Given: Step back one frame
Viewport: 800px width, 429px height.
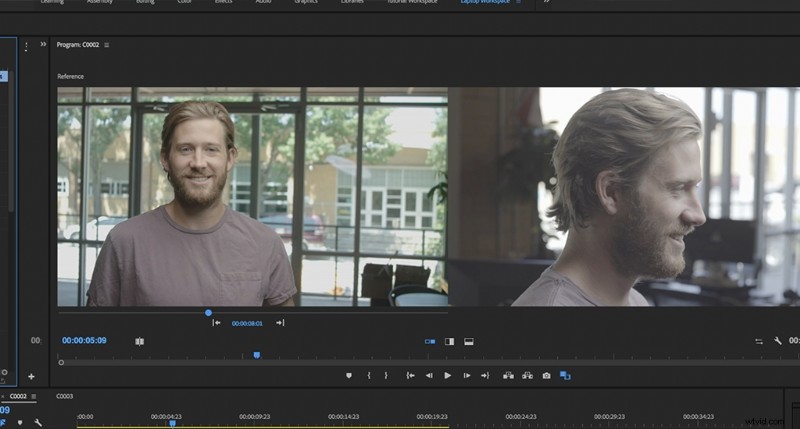Looking at the screenshot, I should [429, 375].
